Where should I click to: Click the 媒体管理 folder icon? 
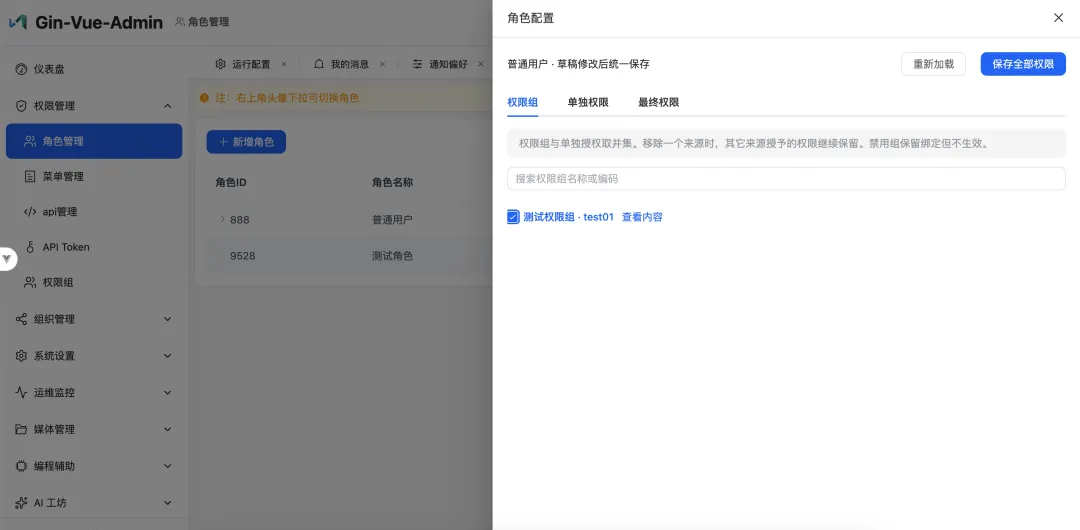coord(21,429)
